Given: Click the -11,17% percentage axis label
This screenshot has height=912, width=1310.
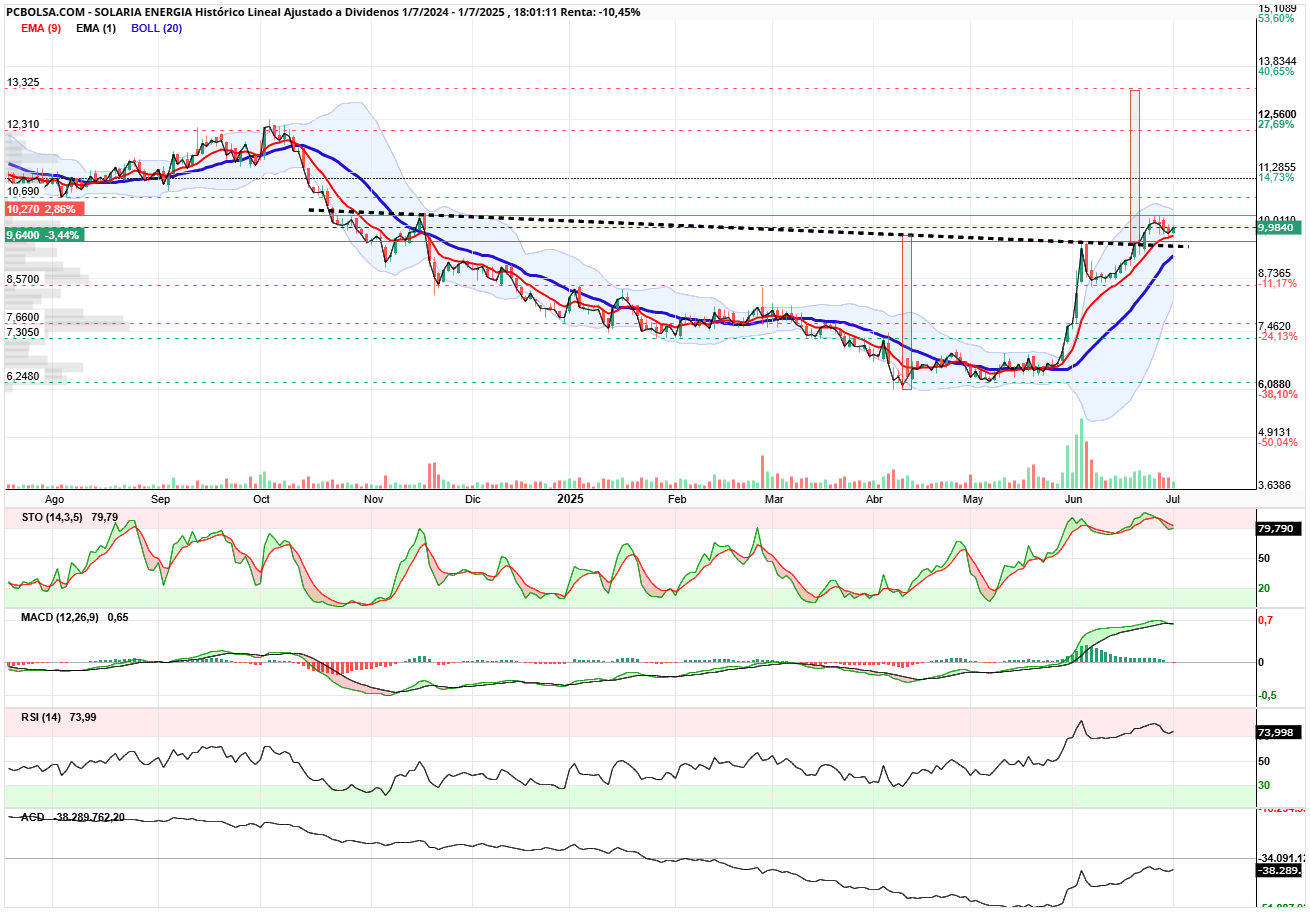Looking at the screenshot, I should (1278, 284).
